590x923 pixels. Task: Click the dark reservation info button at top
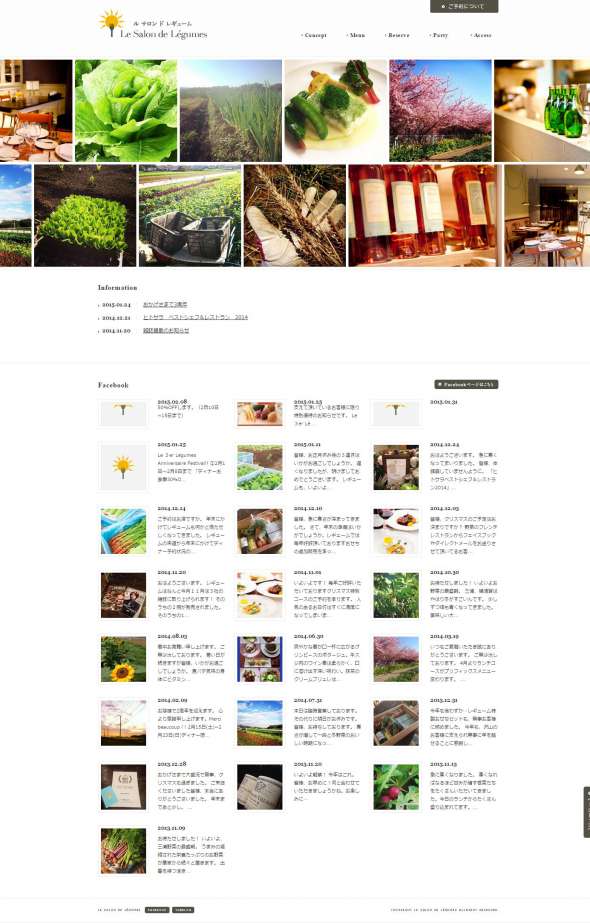[x=464, y=6]
